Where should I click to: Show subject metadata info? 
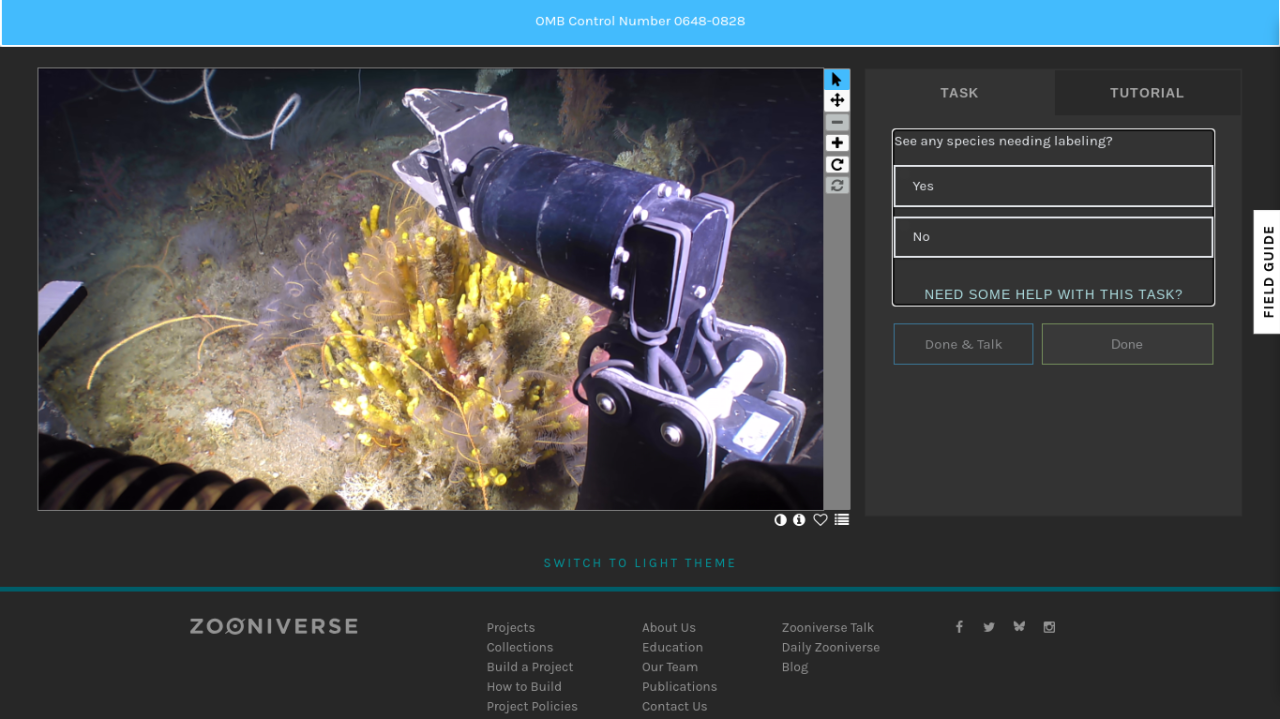(799, 520)
